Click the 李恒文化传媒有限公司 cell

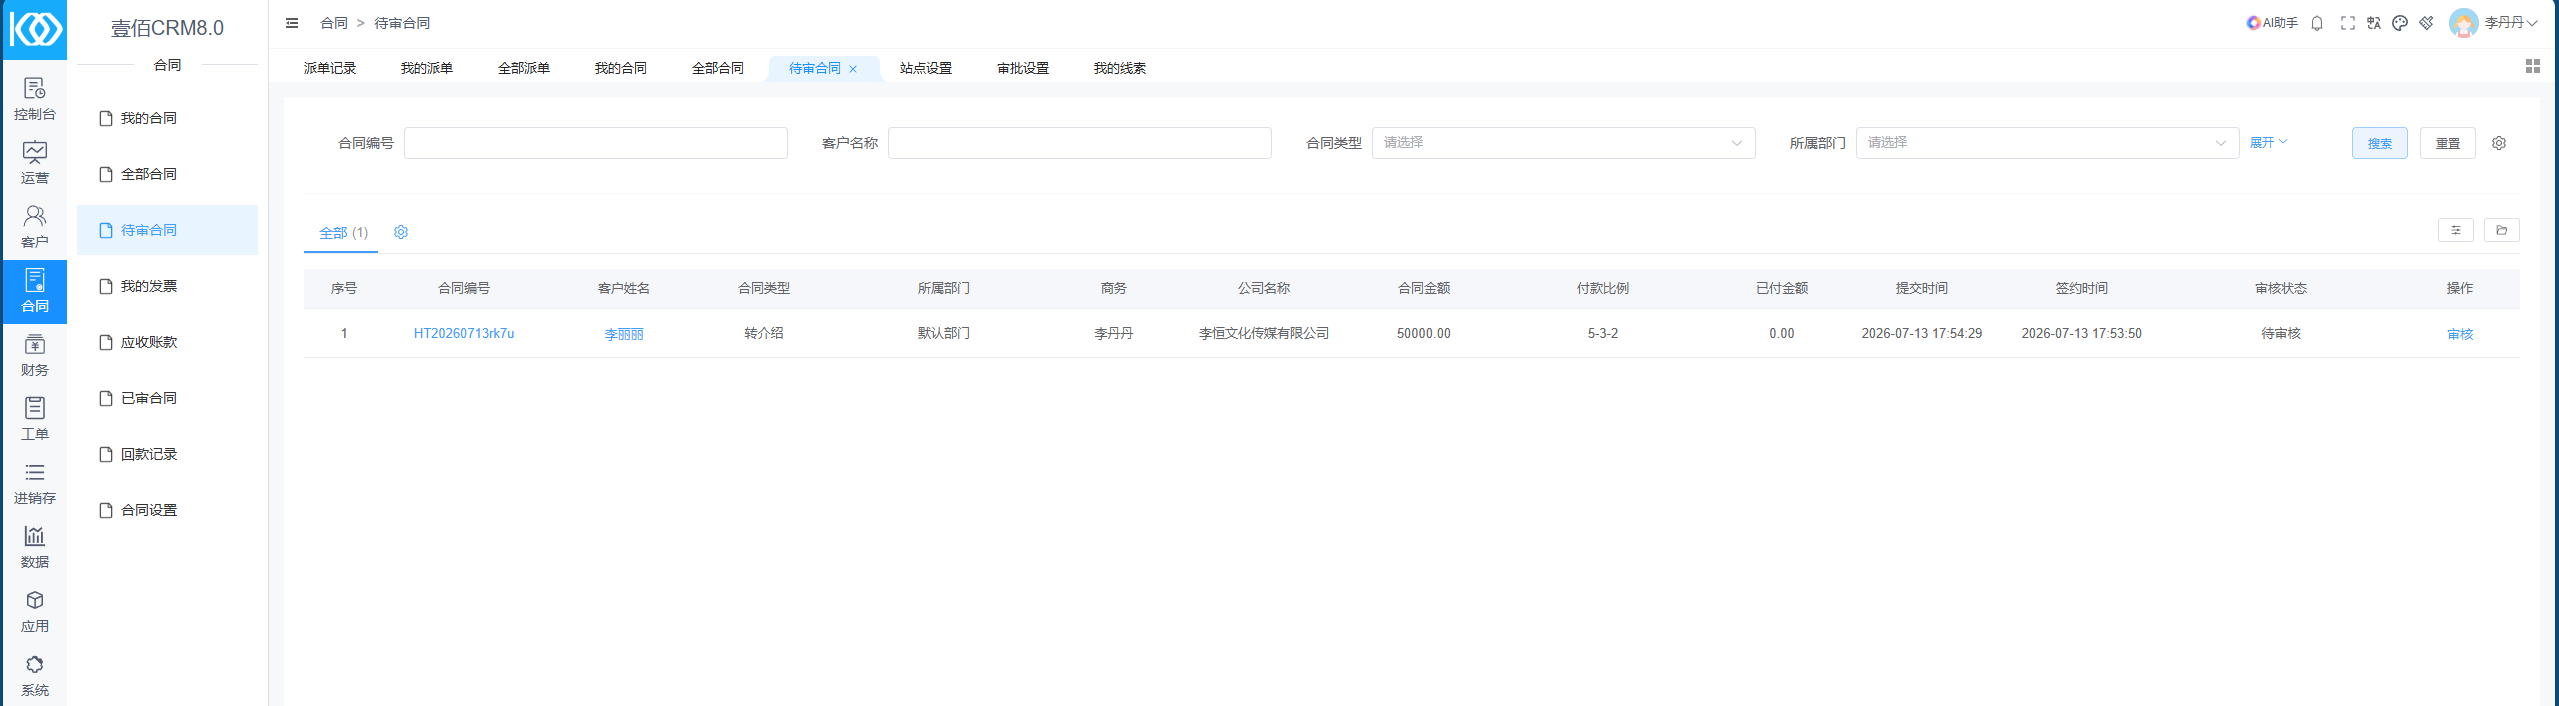[1264, 333]
